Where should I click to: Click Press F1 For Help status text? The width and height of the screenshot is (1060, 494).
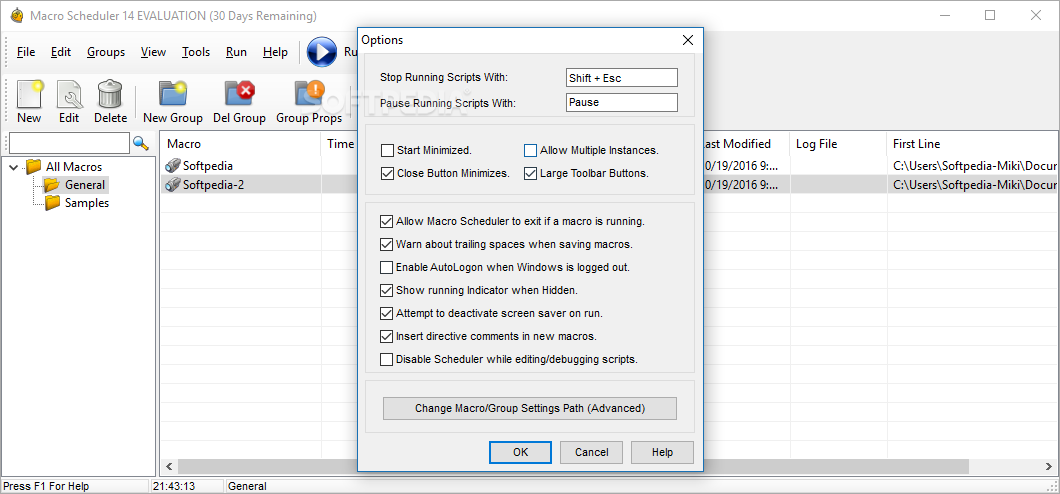coord(46,486)
